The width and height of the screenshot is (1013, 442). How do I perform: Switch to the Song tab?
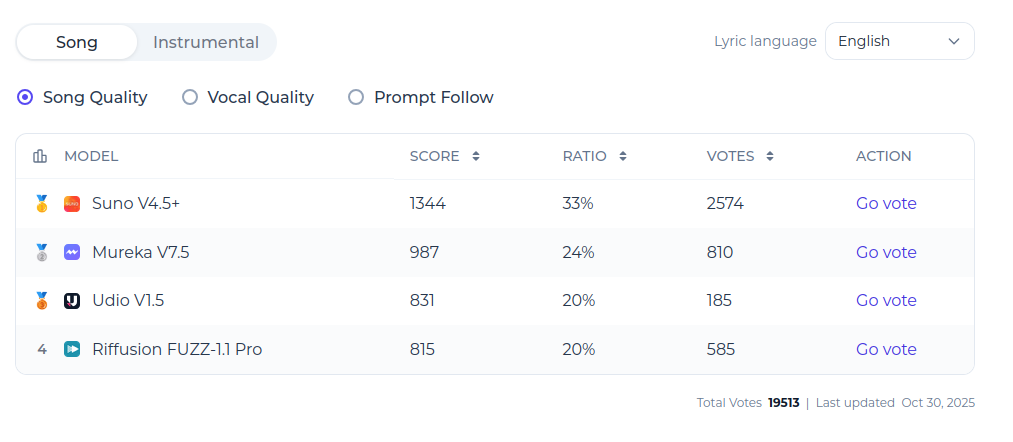coord(77,42)
